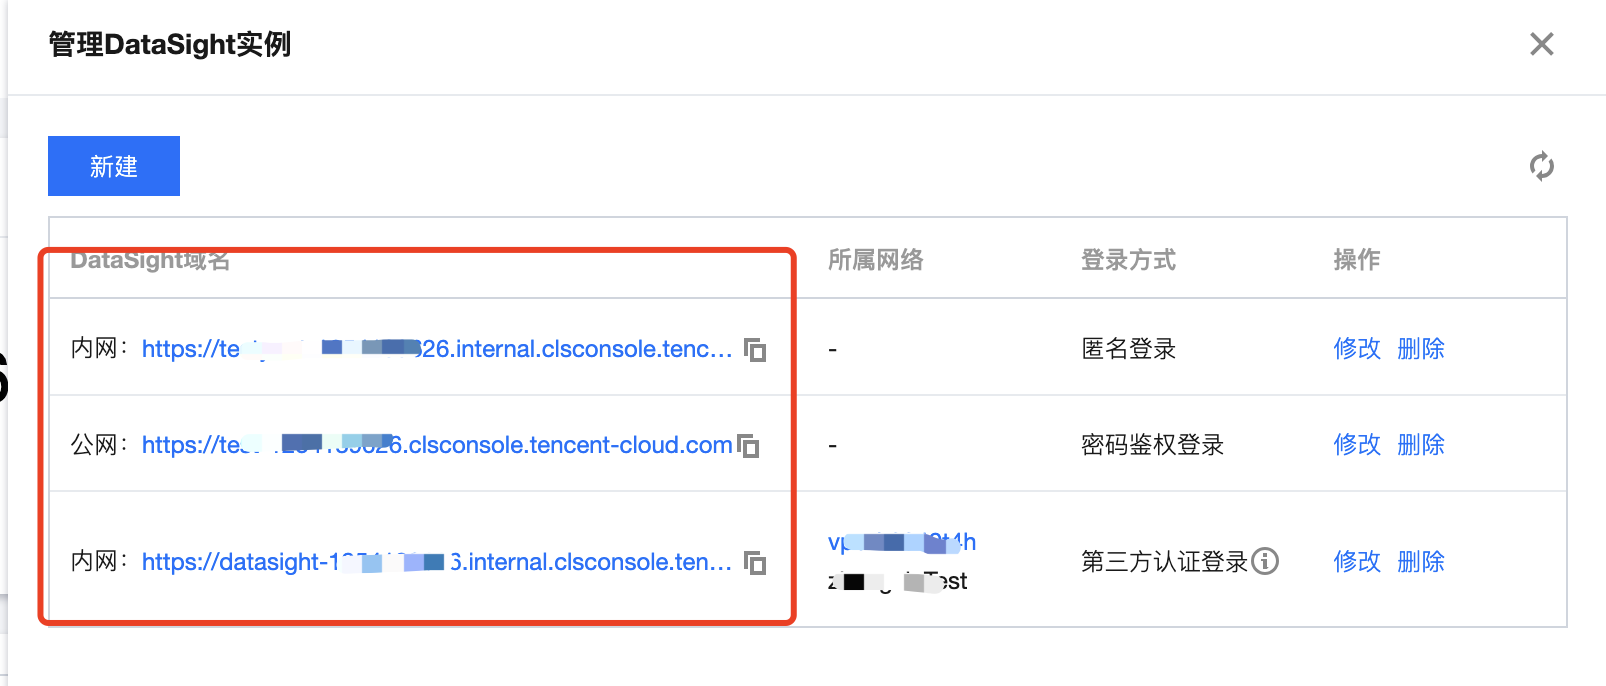1606x686 pixels.
Task: Show info about 第三方认证登录
Action: click(1266, 562)
